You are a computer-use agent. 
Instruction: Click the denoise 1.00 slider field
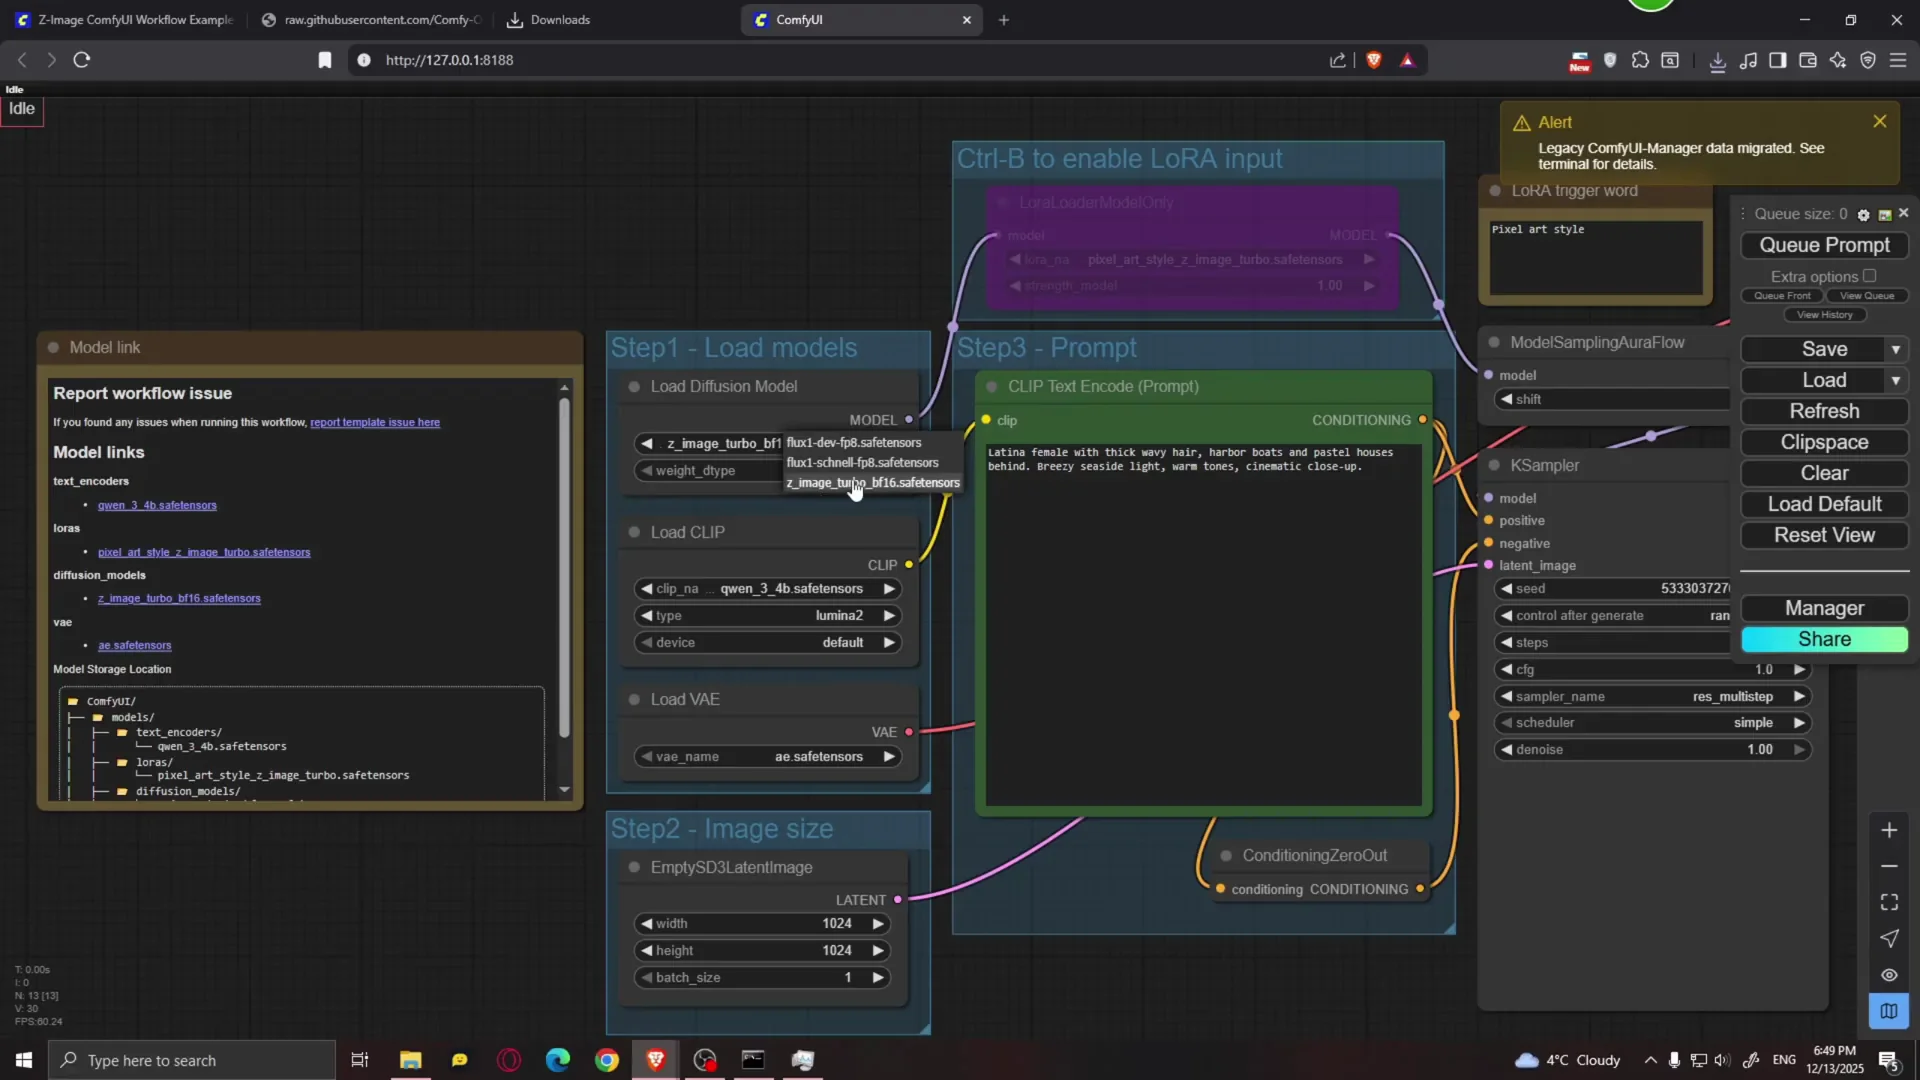pos(1652,750)
